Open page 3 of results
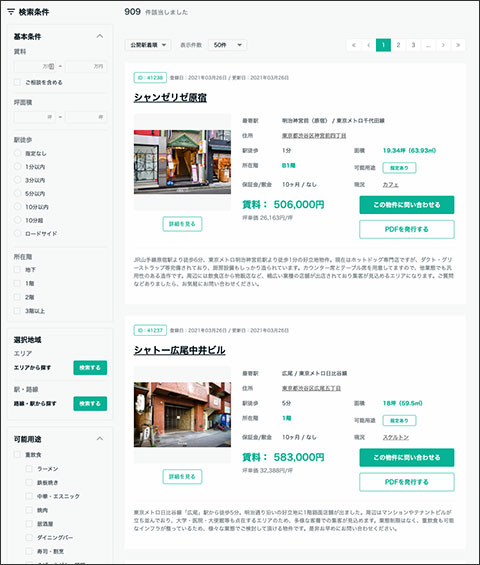The image size is (480, 565). click(413, 45)
